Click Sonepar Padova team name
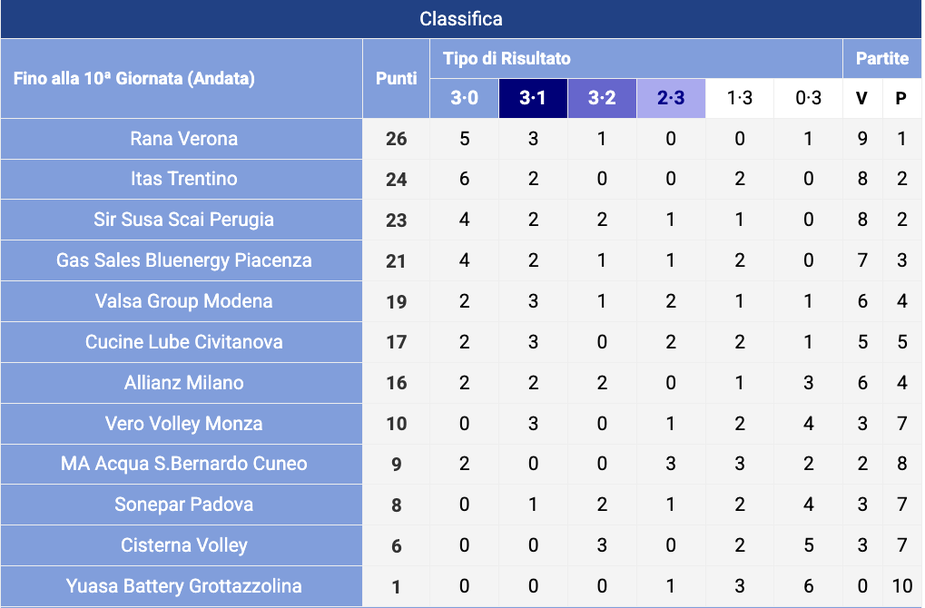Screen dimensions: 925x608 184,505
